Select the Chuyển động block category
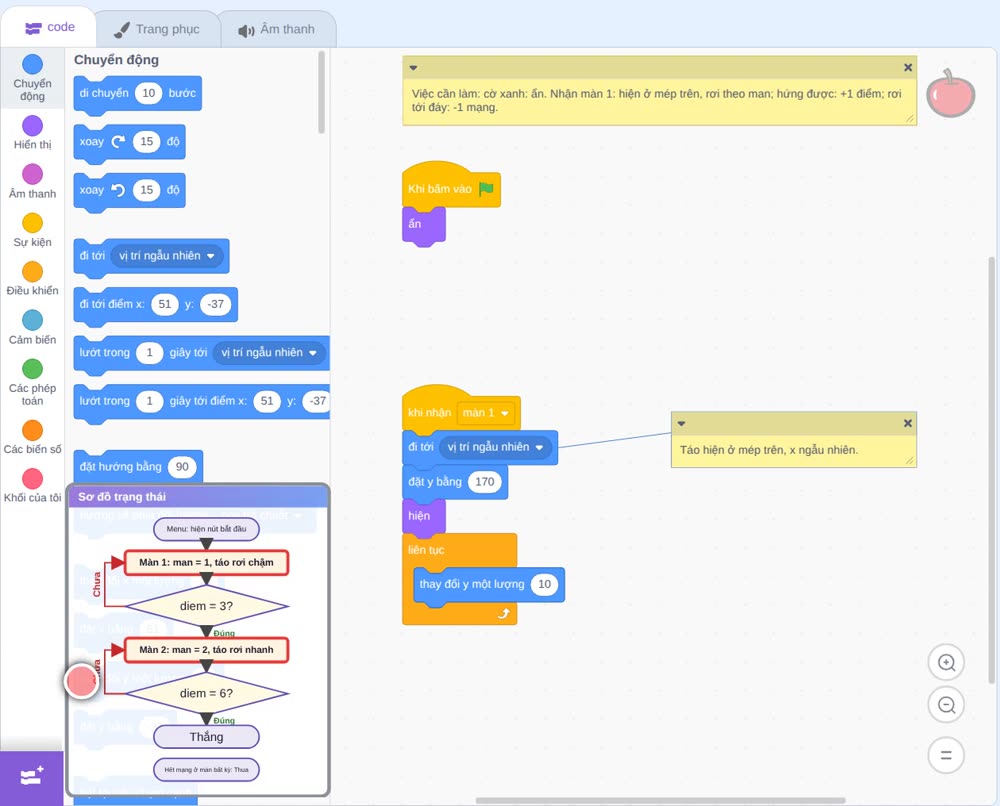The image size is (1000, 806). click(x=33, y=78)
